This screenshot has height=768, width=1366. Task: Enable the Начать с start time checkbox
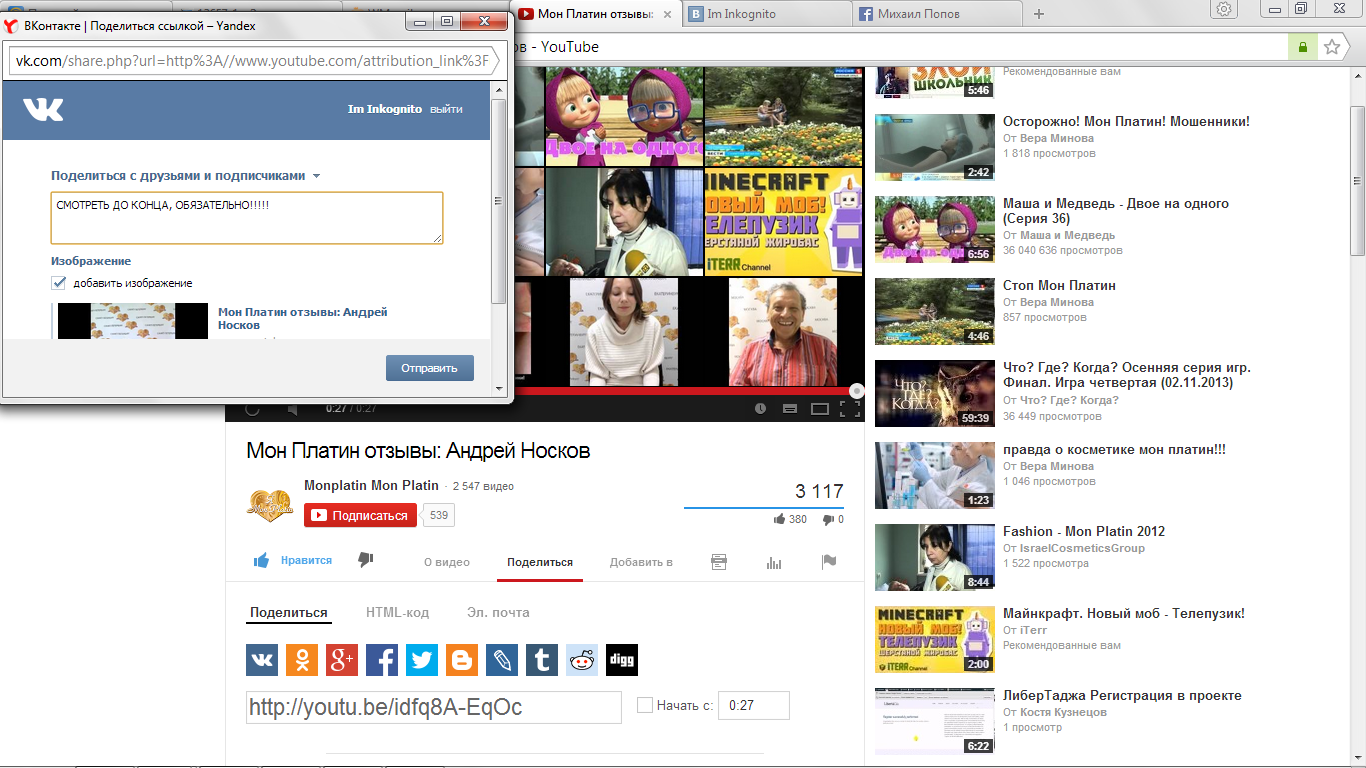645,705
